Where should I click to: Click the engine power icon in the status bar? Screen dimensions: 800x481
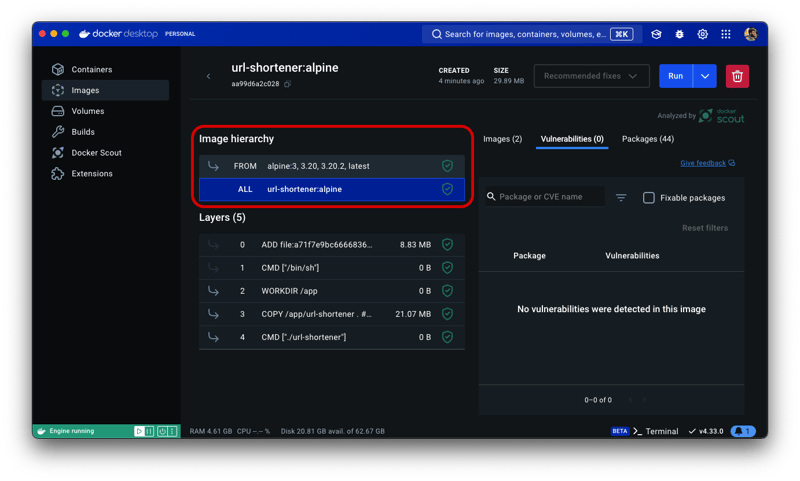pos(162,432)
